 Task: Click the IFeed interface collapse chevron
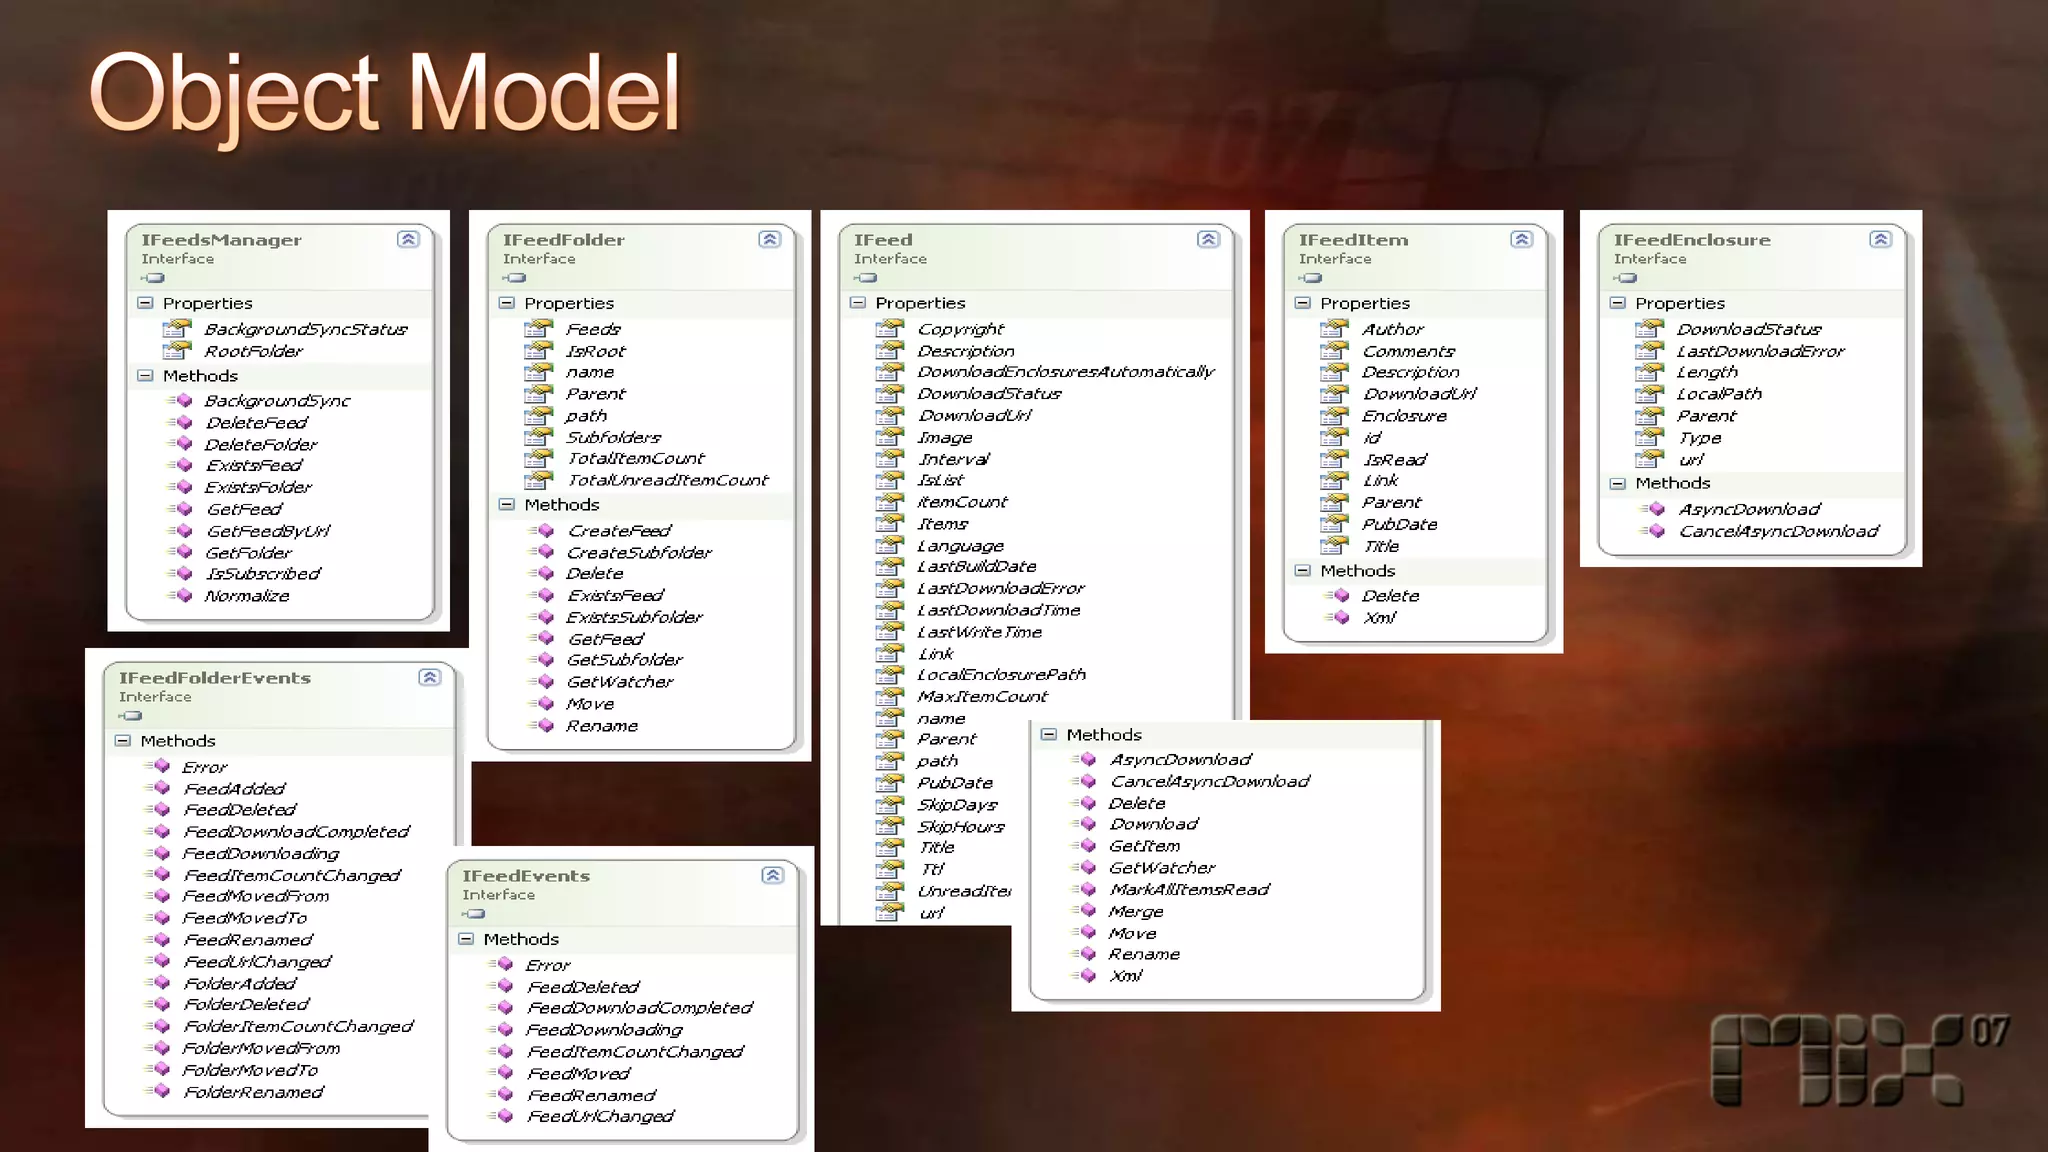coord(1208,239)
